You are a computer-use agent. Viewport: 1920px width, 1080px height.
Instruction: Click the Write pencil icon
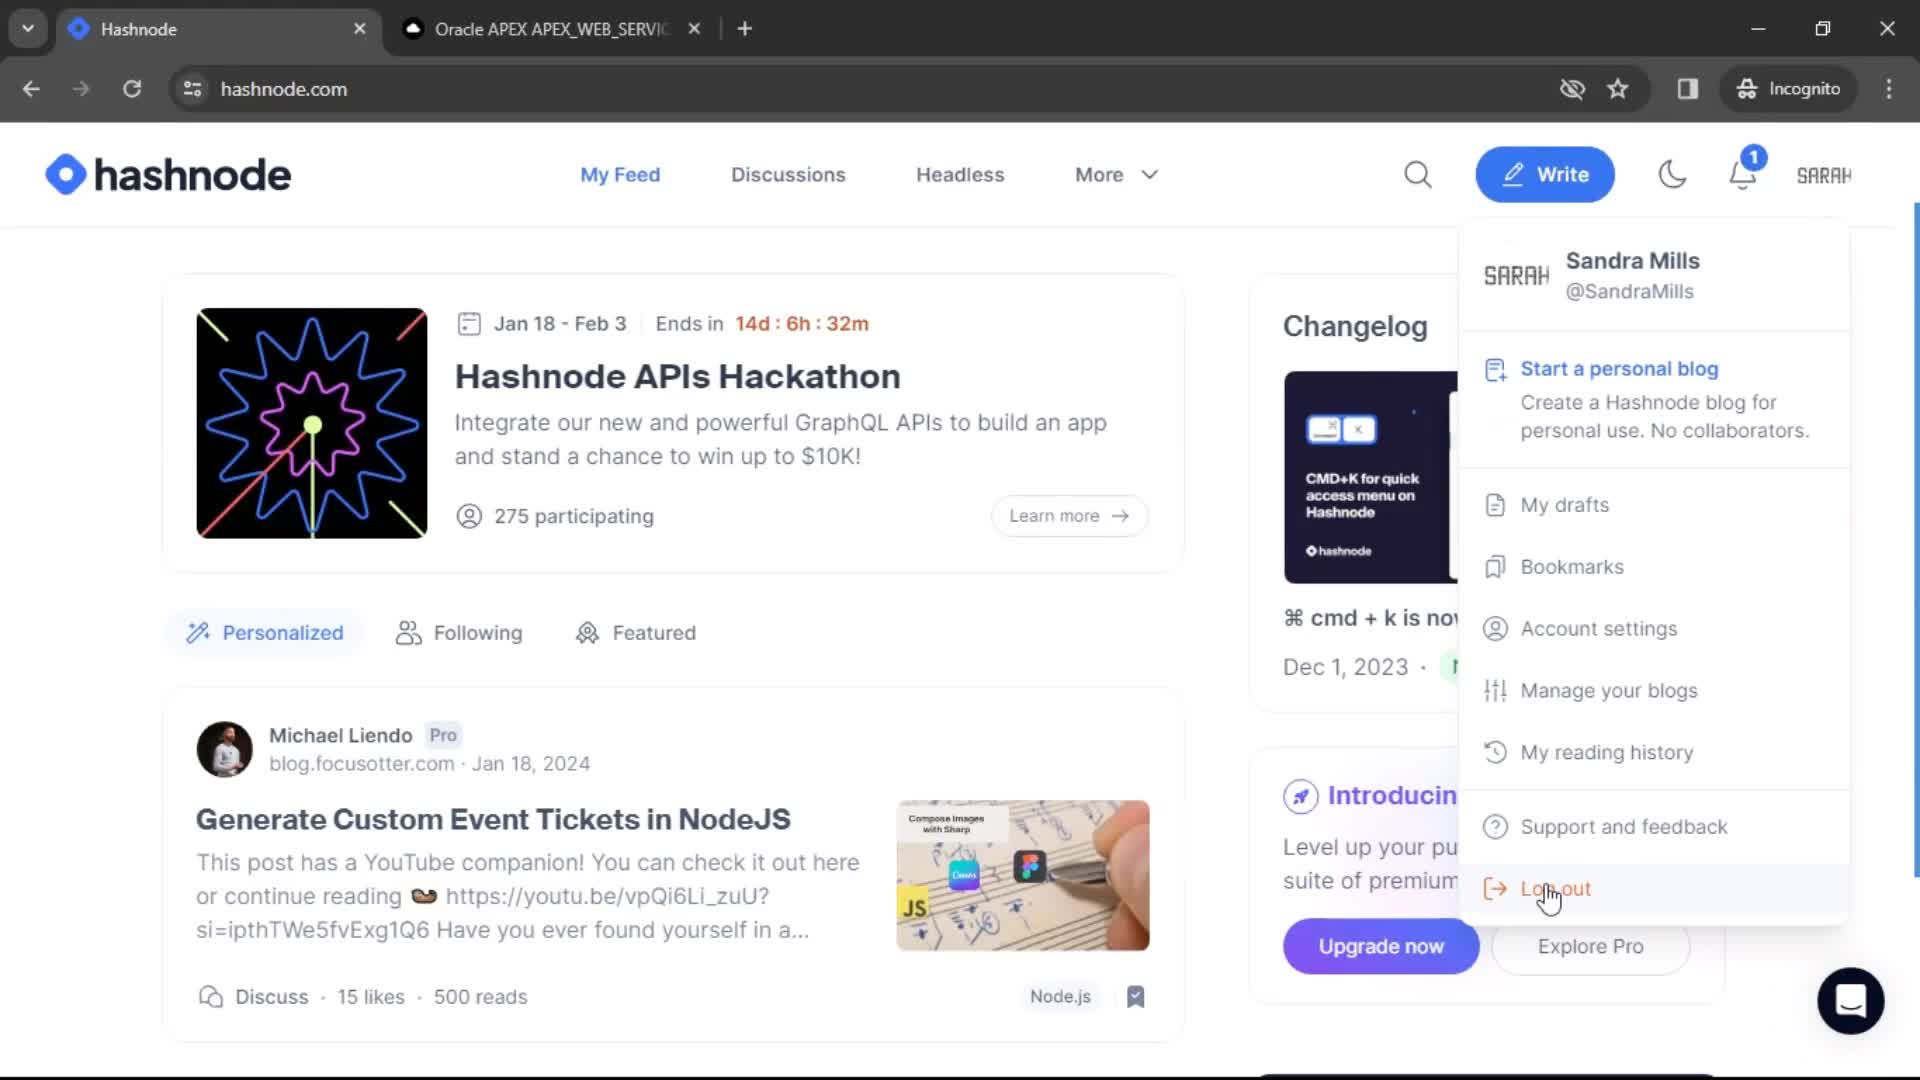(x=1515, y=174)
